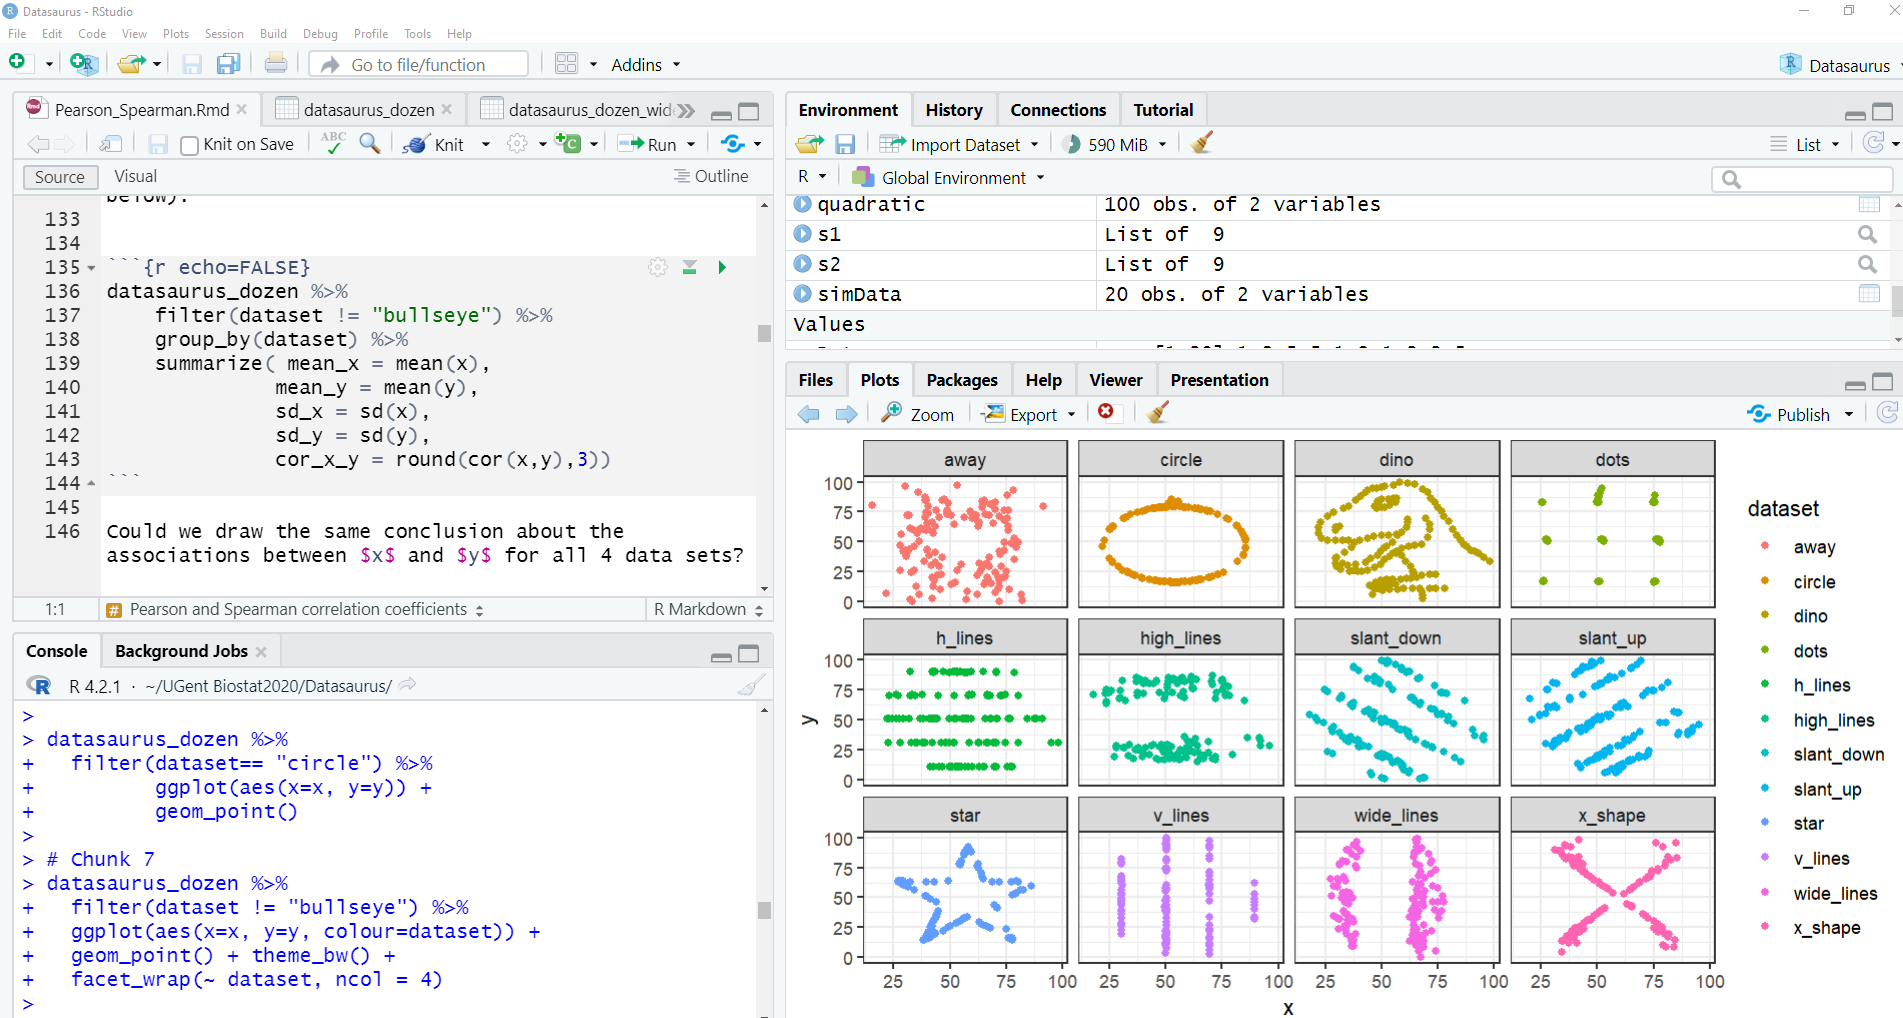Click the spell check ABC icon
This screenshot has width=1903, height=1018.
pyautogui.click(x=333, y=144)
